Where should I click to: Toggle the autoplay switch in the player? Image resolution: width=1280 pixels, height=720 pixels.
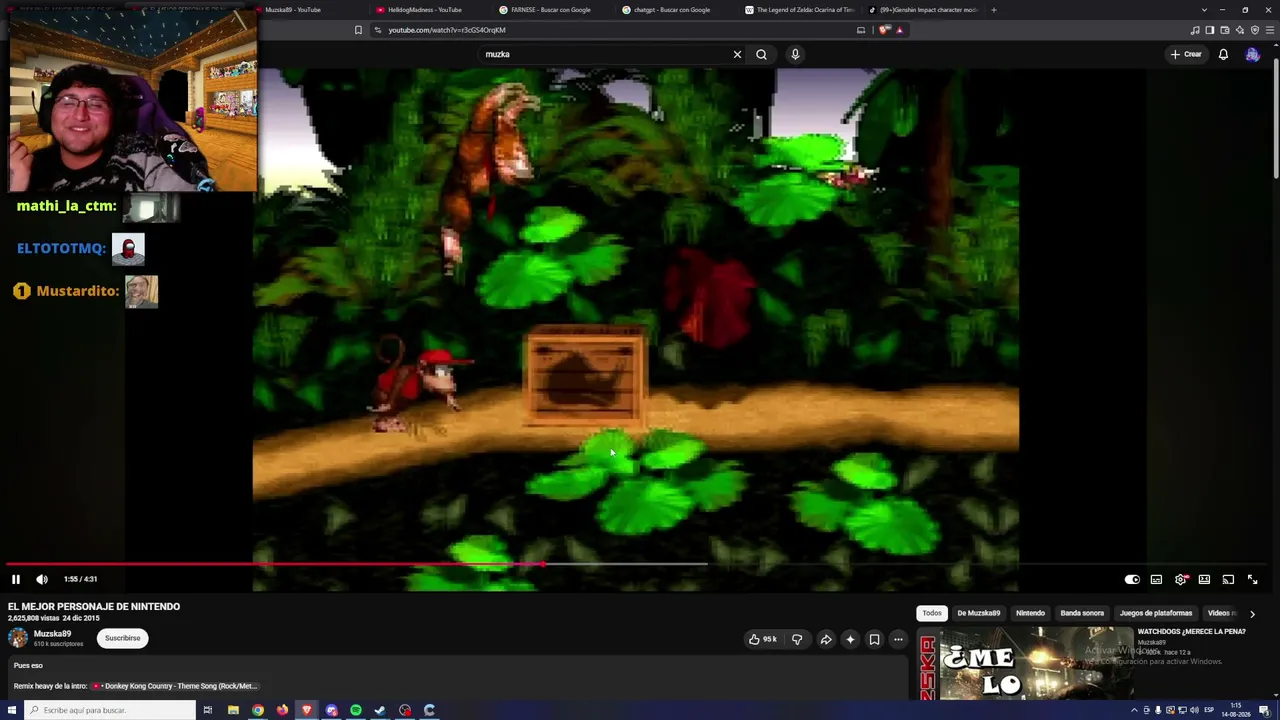pyautogui.click(x=1132, y=579)
